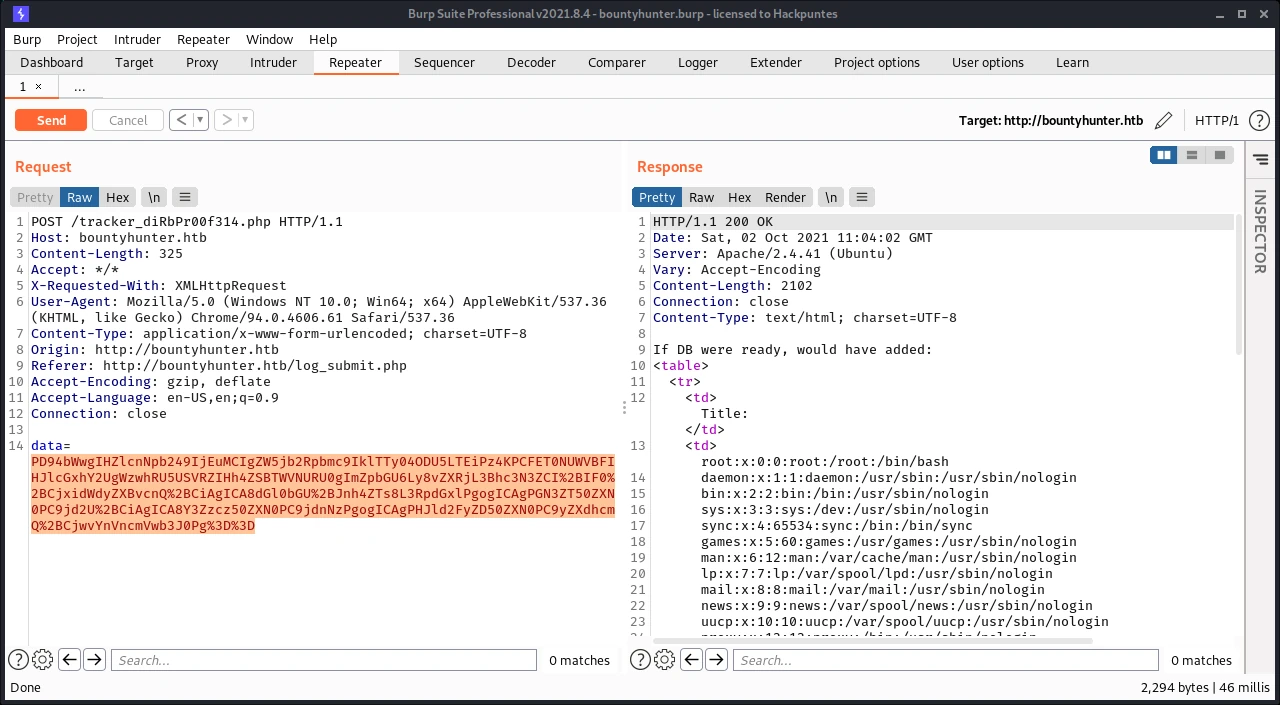This screenshot has height=705, width=1280.
Task: Open history forward dropdown arrow
Action: [x=246, y=120]
